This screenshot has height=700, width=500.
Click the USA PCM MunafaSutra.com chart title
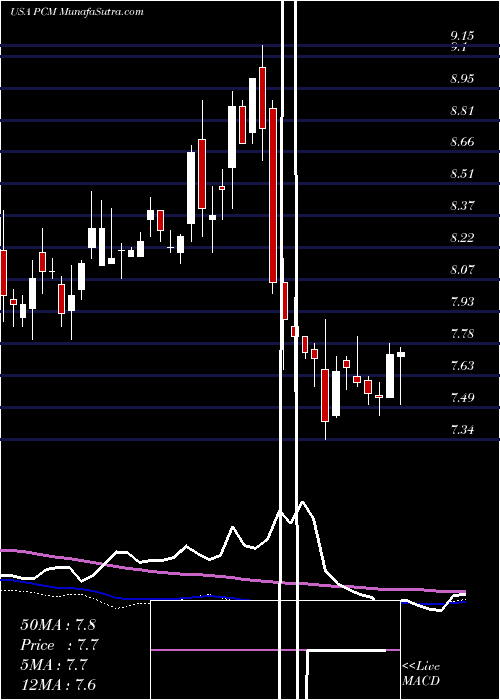coord(77,12)
